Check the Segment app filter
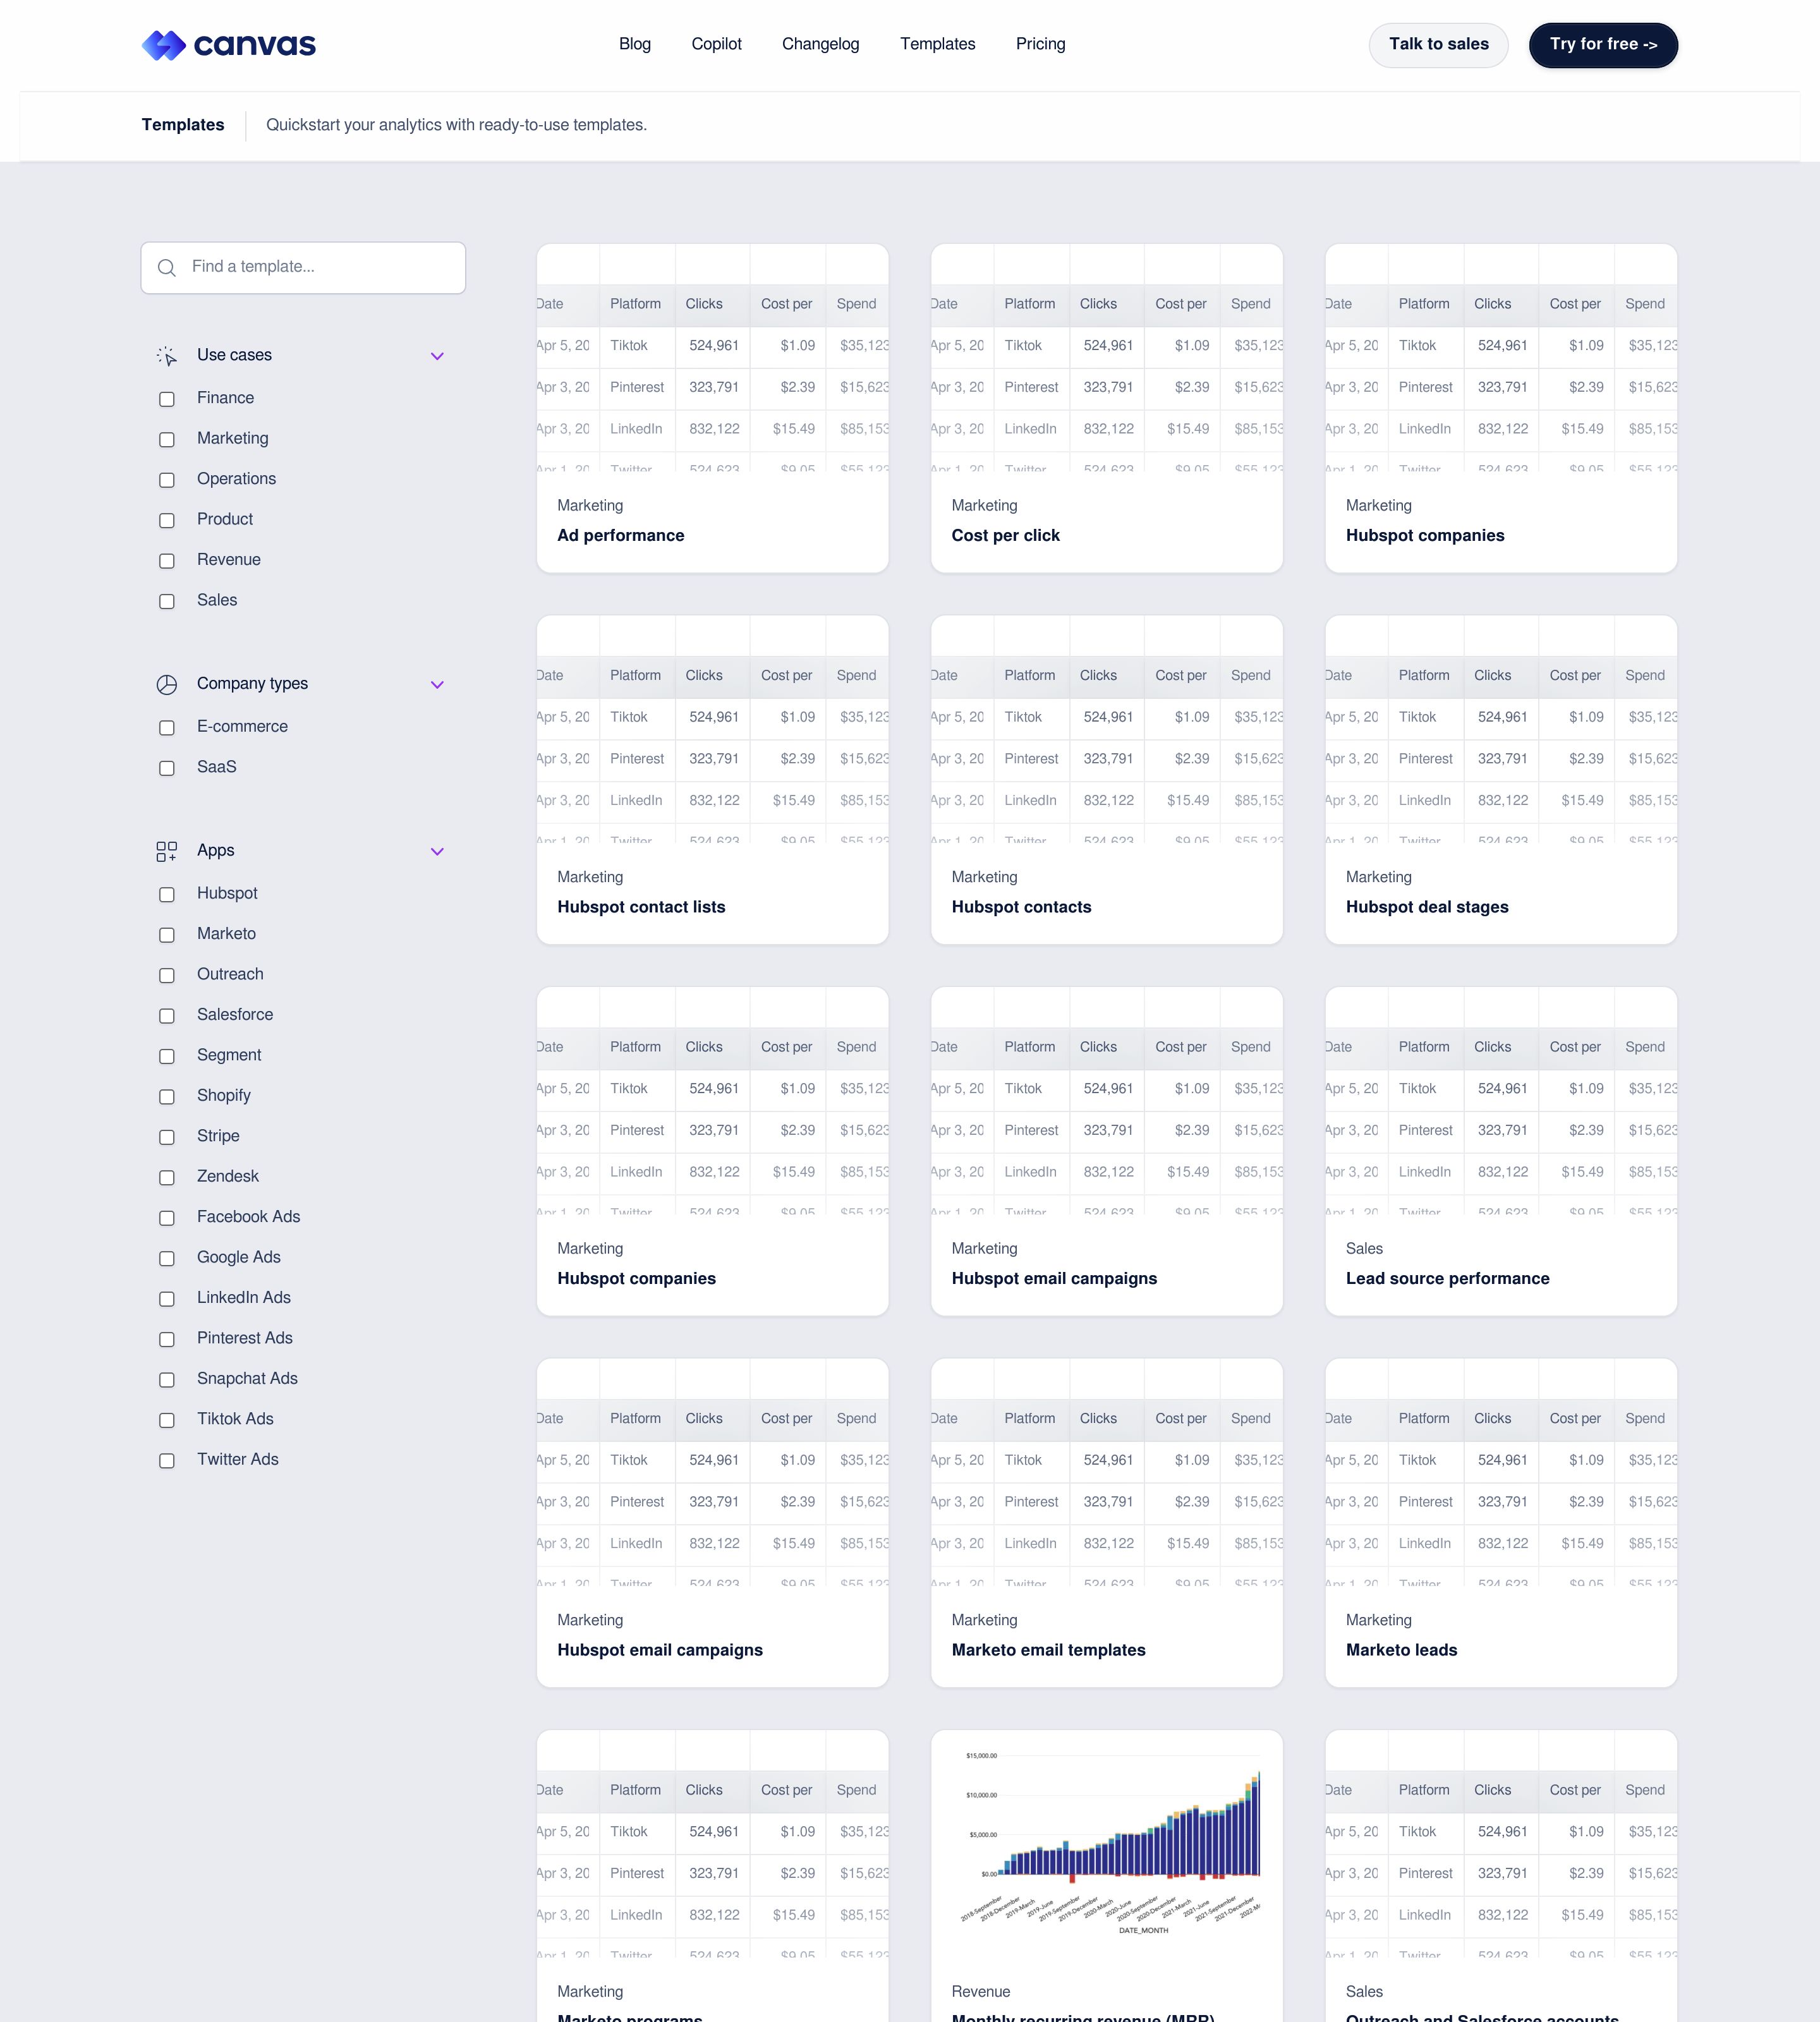 coord(167,1056)
